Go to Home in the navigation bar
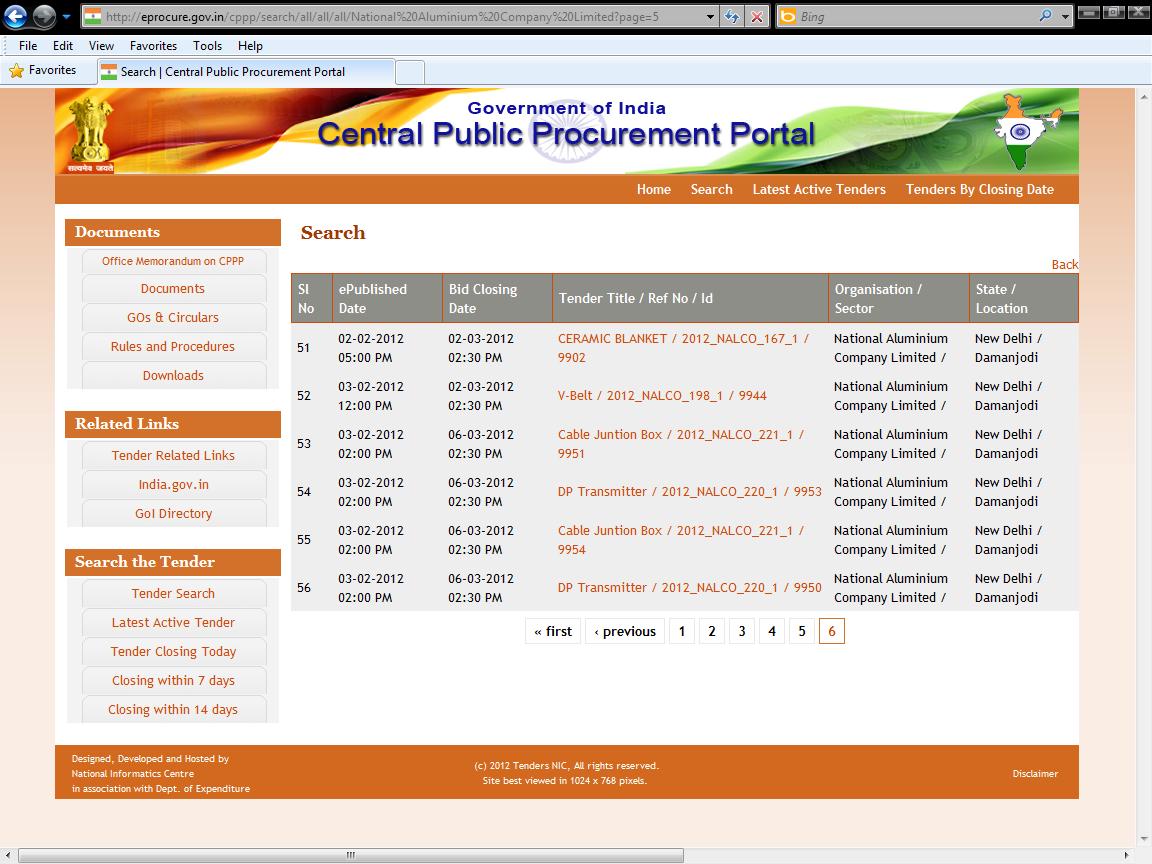 point(654,189)
